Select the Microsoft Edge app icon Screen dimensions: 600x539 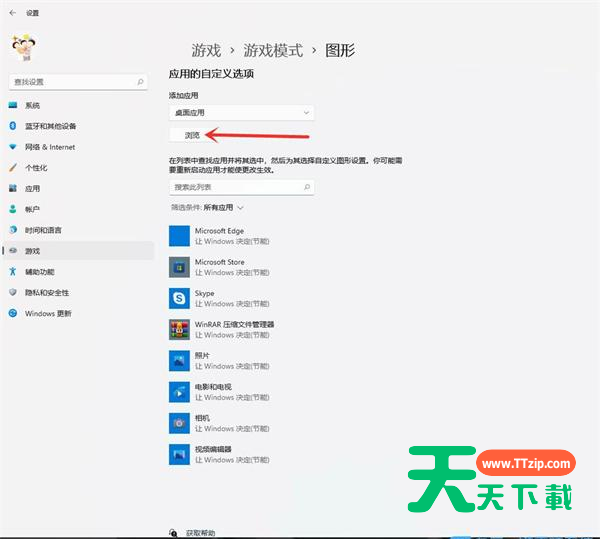pos(179,236)
